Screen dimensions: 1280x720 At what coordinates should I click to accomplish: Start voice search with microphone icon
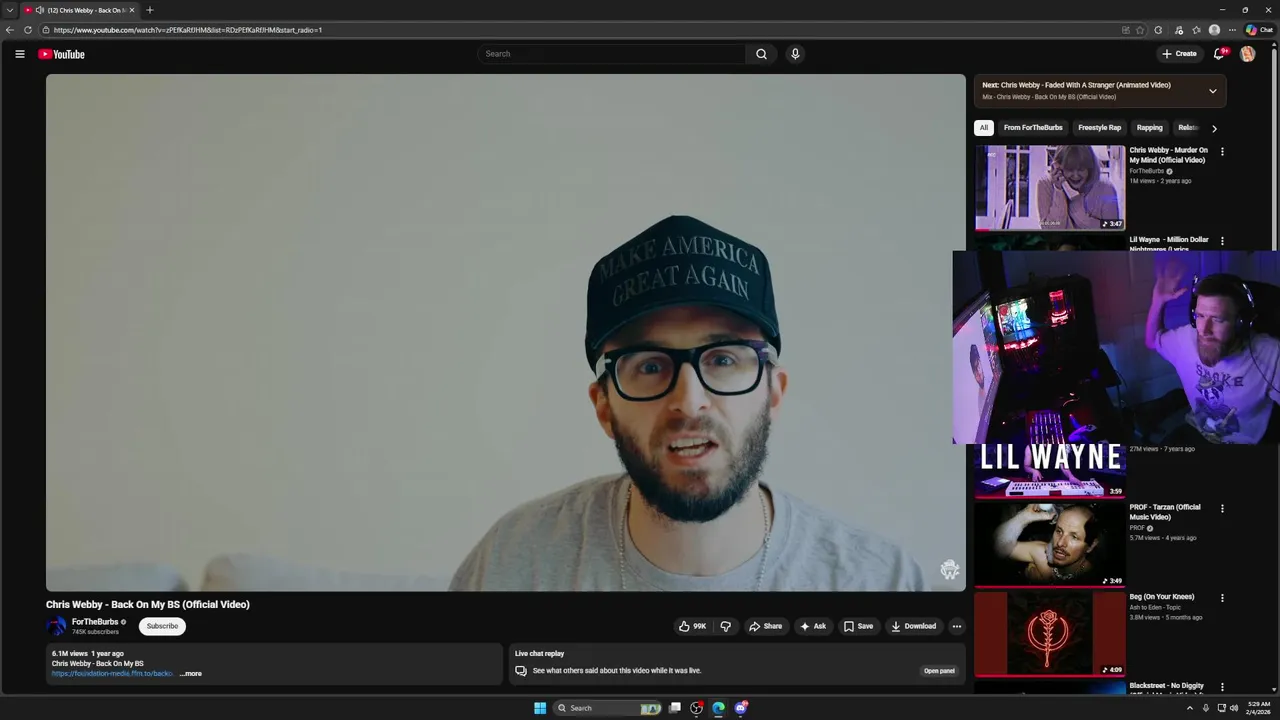[795, 54]
